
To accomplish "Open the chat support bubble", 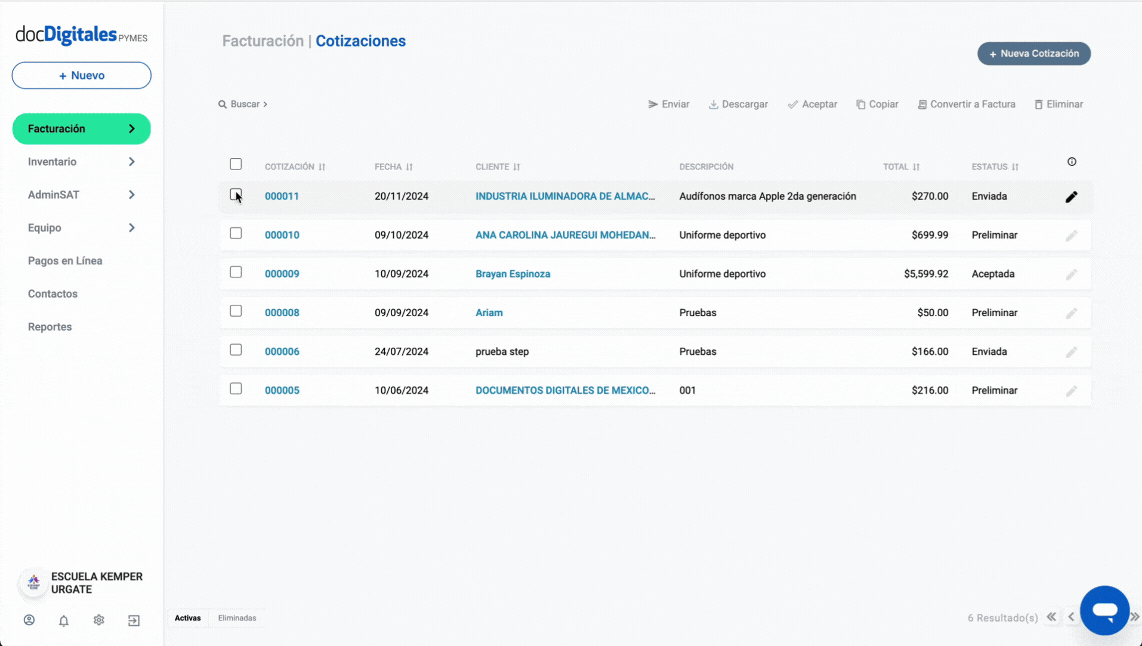I will click(1104, 610).
